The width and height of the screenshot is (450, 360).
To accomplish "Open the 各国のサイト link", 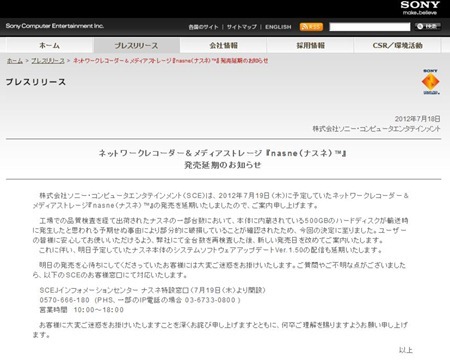I will (203, 27).
